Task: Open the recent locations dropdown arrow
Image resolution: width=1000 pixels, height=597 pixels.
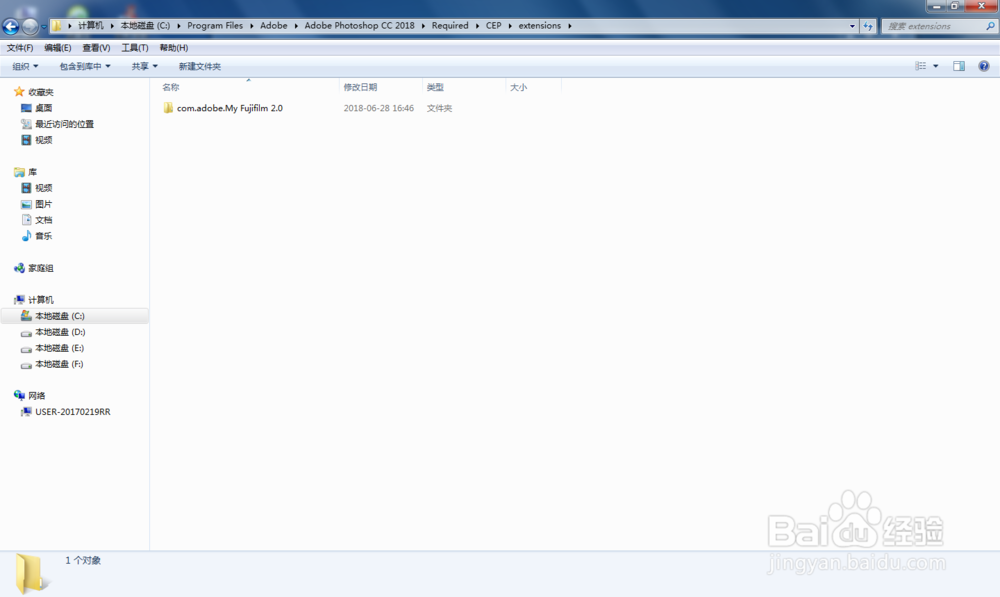Action: pyautogui.click(x=43, y=27)
